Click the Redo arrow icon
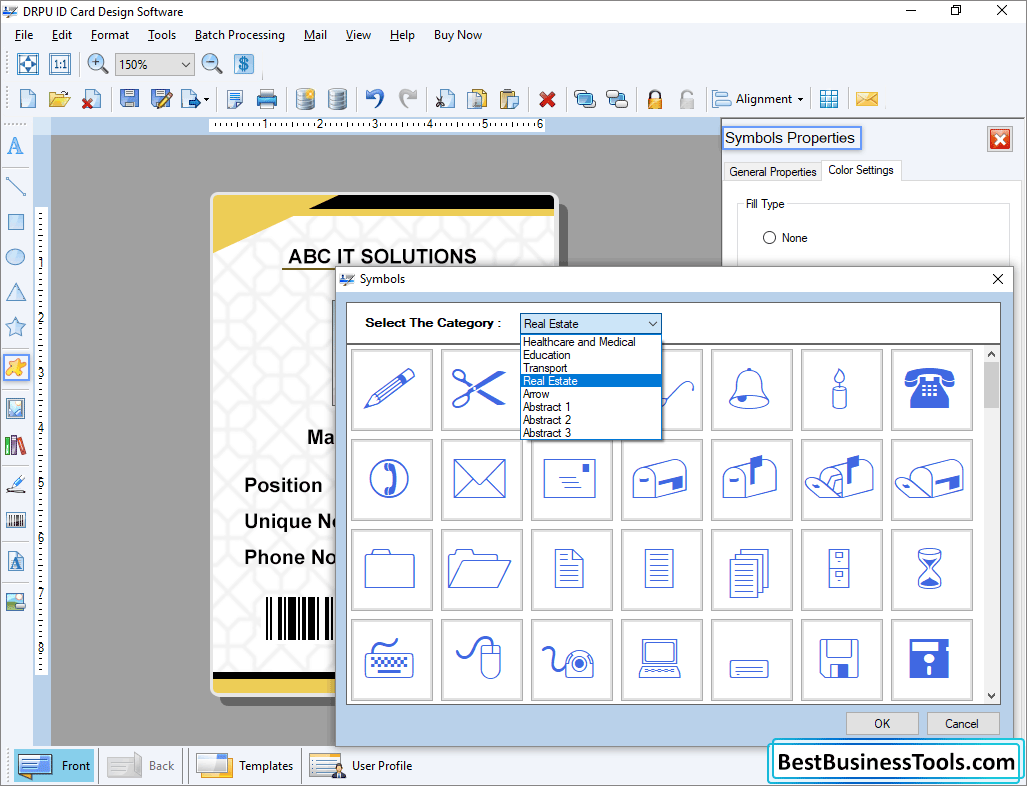Screen dimensions: 1027x786 click(x=408, y=99)
